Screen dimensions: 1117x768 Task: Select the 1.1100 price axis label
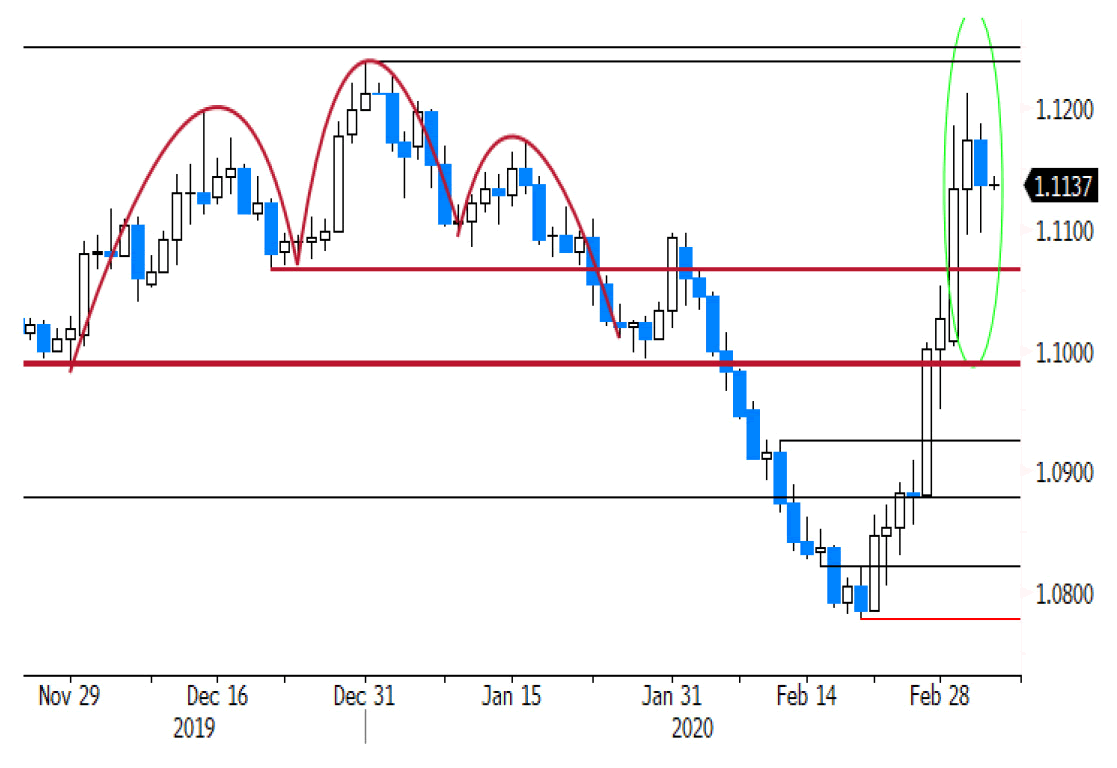pyautogui.click(x=1064, y=231)
